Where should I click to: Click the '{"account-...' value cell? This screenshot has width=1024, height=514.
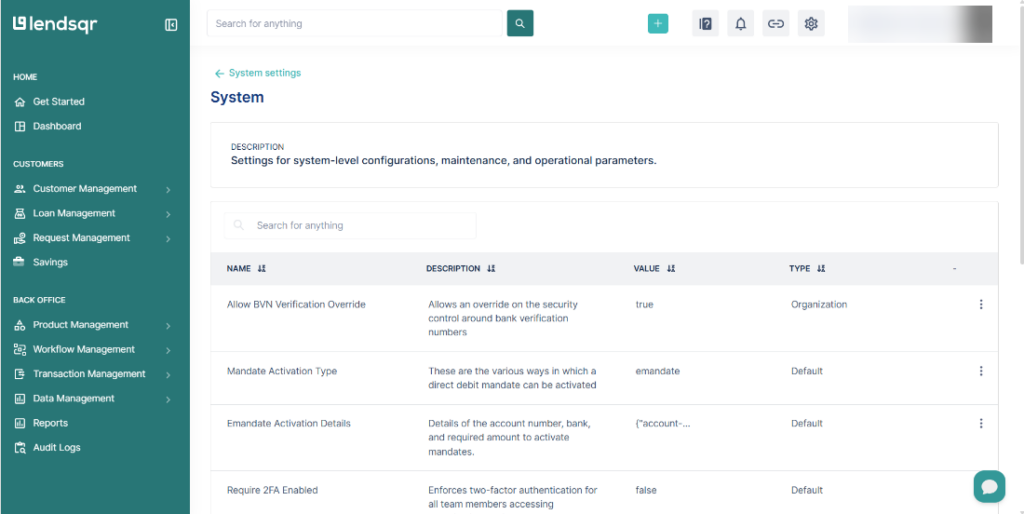point(663,423)
